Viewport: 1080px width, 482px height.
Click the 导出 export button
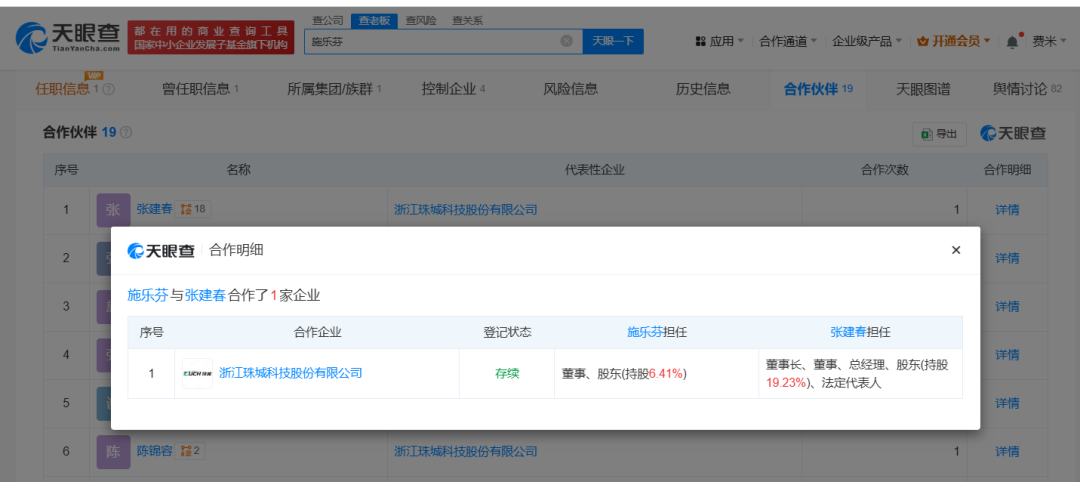939,134
